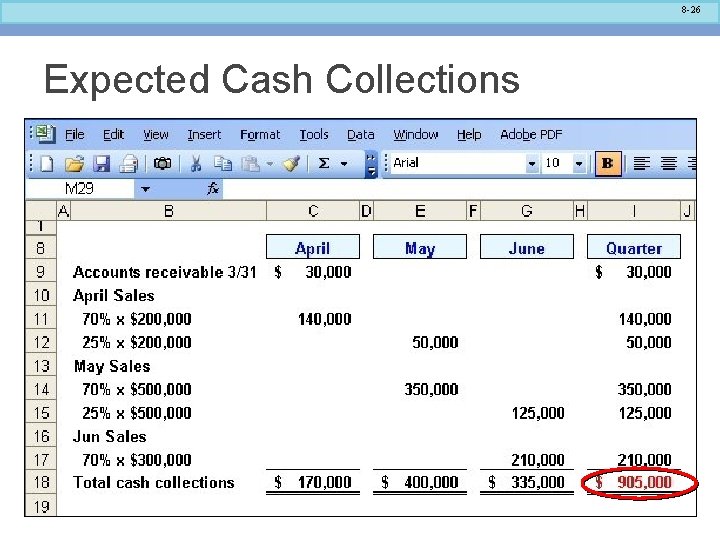
Task: Select the 'May Sales' label cell
Action: tap(112, 366)
